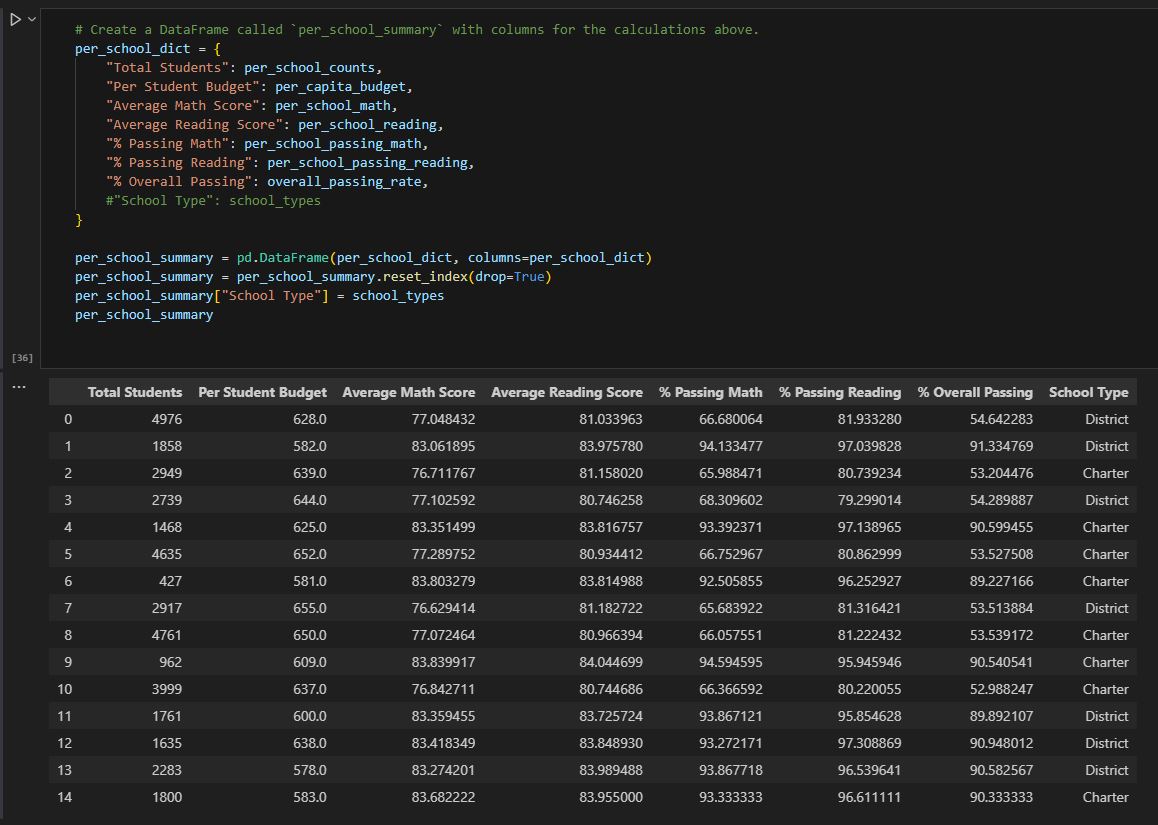Click row index 0 in the table
The width and height of the screenshot is (1158, 825).
click(x=68, y=419)
